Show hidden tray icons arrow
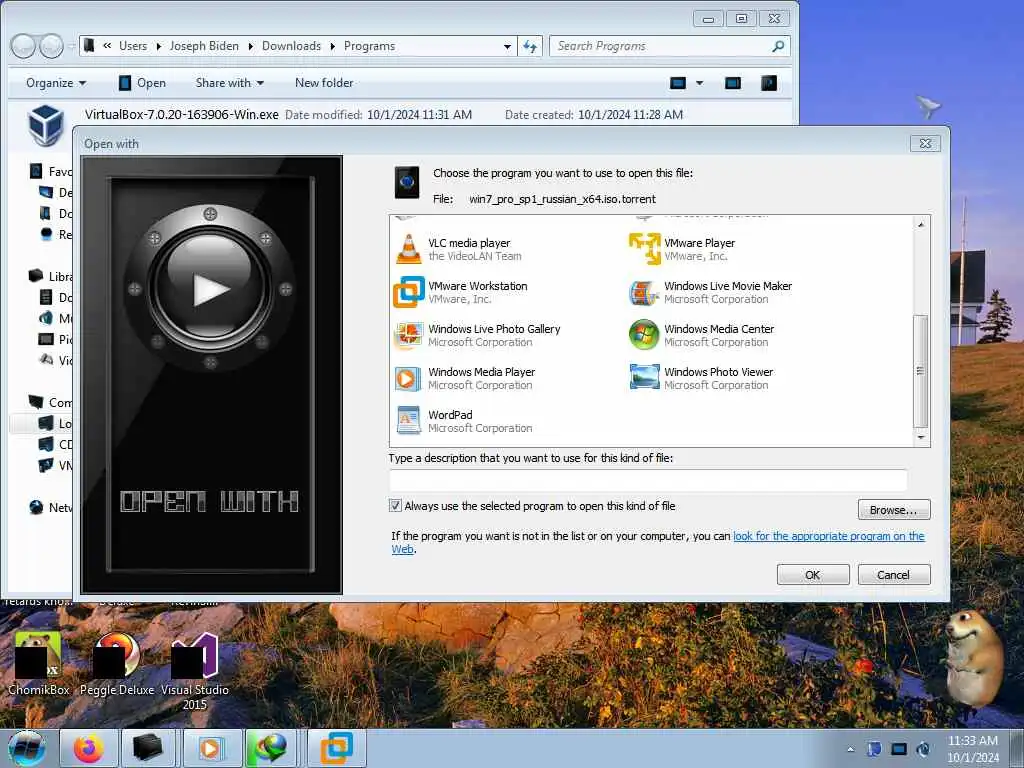The image size is (1024, 768). point(850,749)
